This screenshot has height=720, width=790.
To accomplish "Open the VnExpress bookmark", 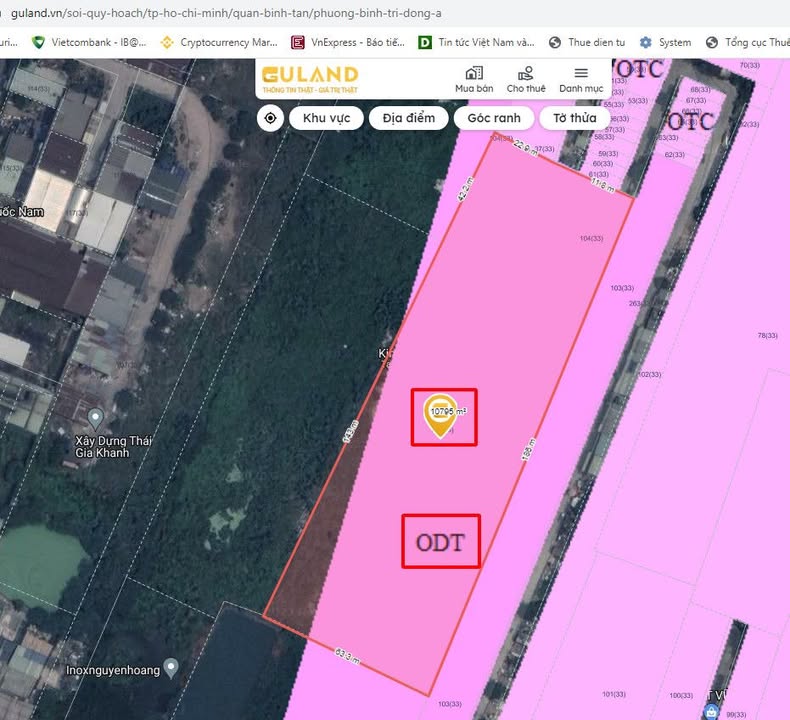I will tap(348, 42).
